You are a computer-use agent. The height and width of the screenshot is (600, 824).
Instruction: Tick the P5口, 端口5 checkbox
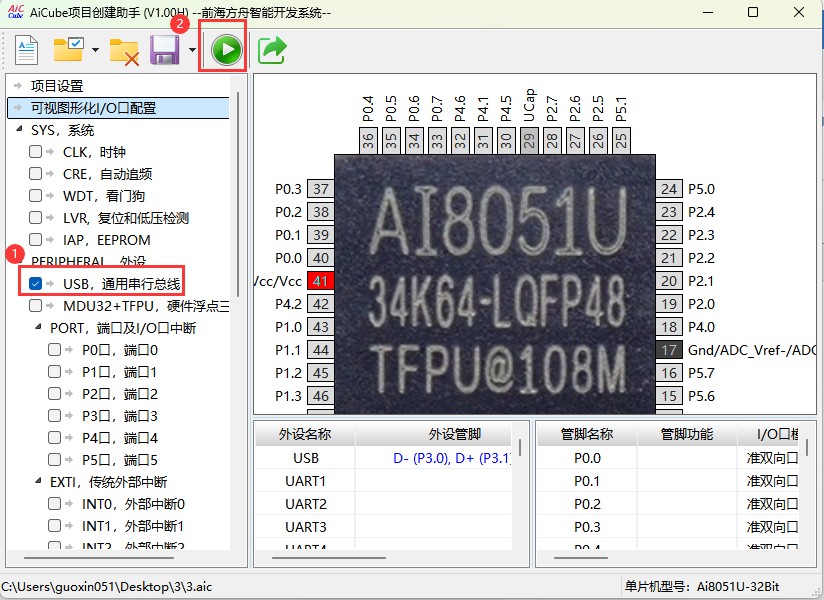click(x=54, y=460)
